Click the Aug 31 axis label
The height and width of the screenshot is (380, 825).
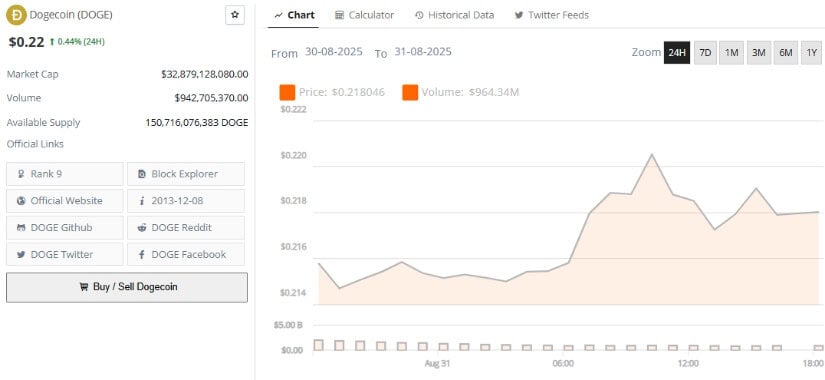coord(437,364)
